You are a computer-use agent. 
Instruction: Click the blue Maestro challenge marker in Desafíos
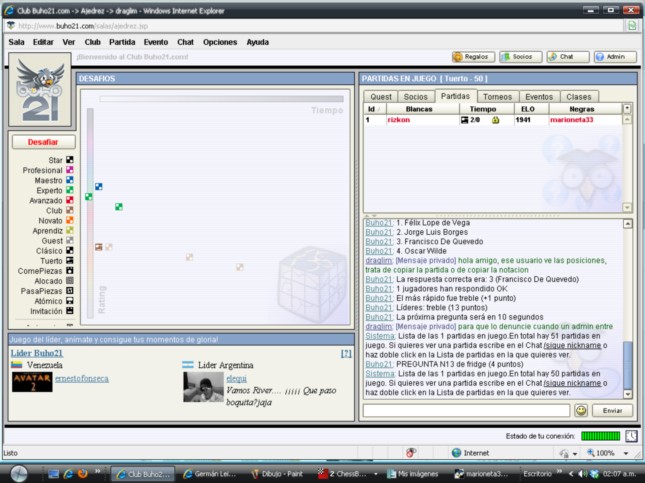(99, 187)
